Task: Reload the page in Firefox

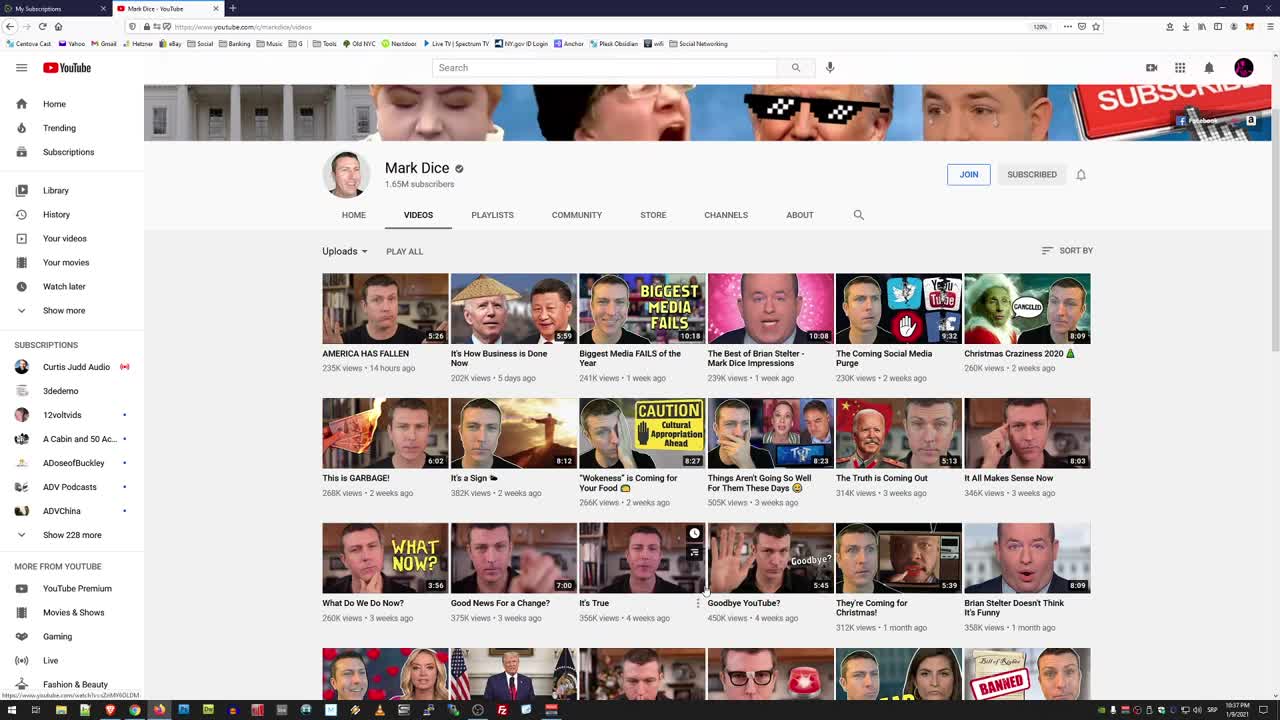Action: 42,26
